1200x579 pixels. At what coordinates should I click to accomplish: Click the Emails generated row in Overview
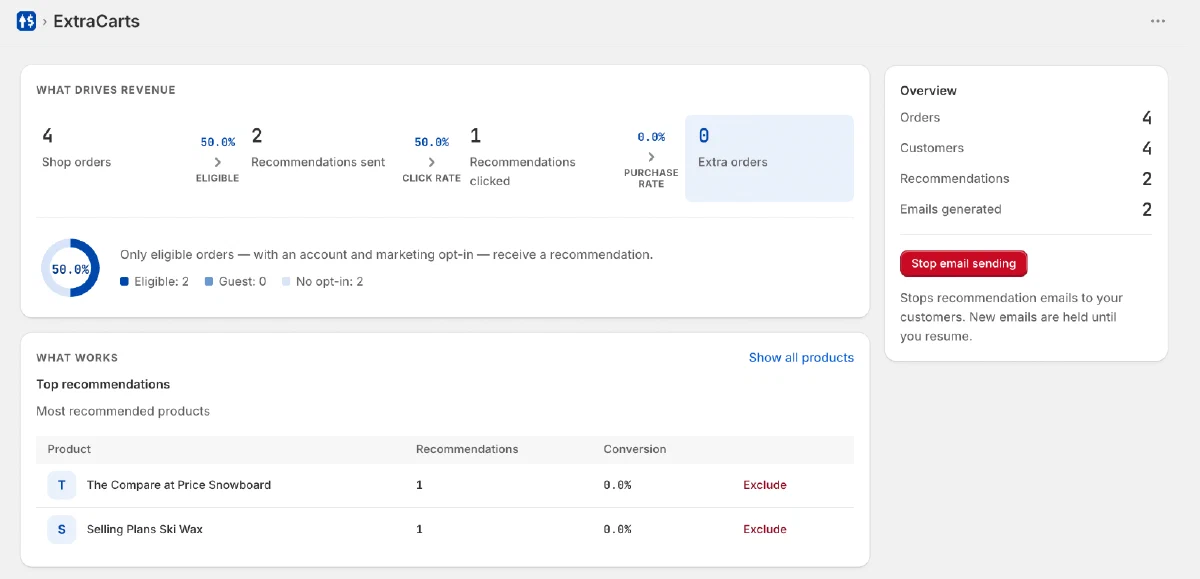pos(1026,209)
